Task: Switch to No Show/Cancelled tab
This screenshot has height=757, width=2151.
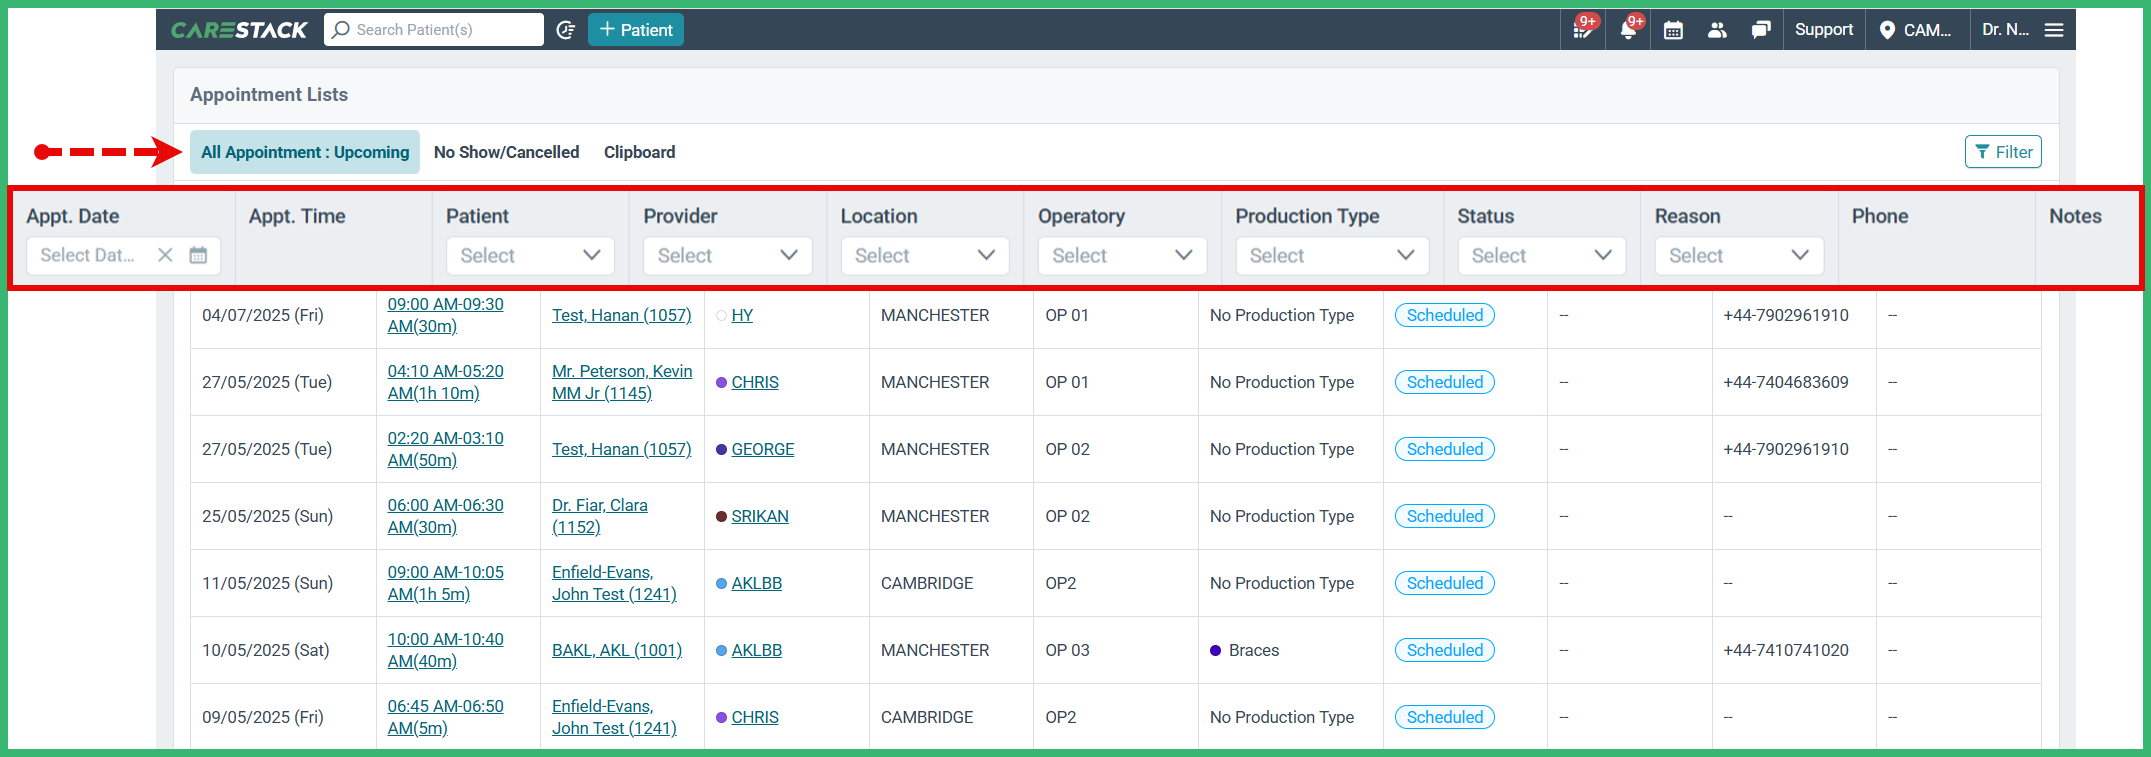Action: 506,152
